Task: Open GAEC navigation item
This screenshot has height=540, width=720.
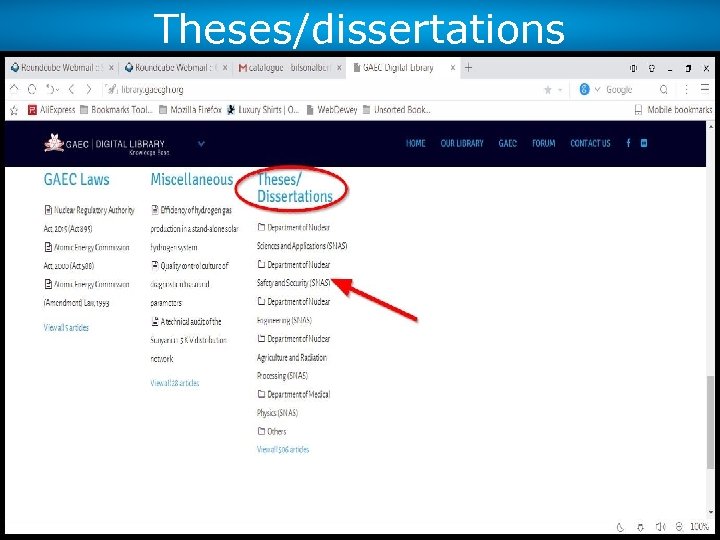Action: pyautogui.click(x=507, y=143)
